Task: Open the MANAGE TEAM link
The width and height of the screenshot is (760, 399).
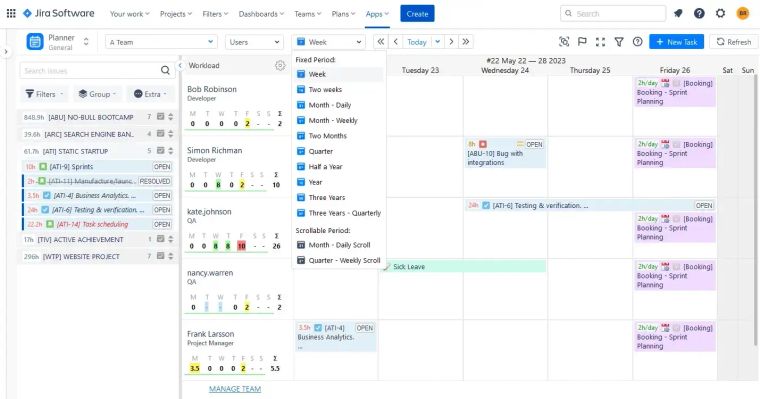Action: 235,389
